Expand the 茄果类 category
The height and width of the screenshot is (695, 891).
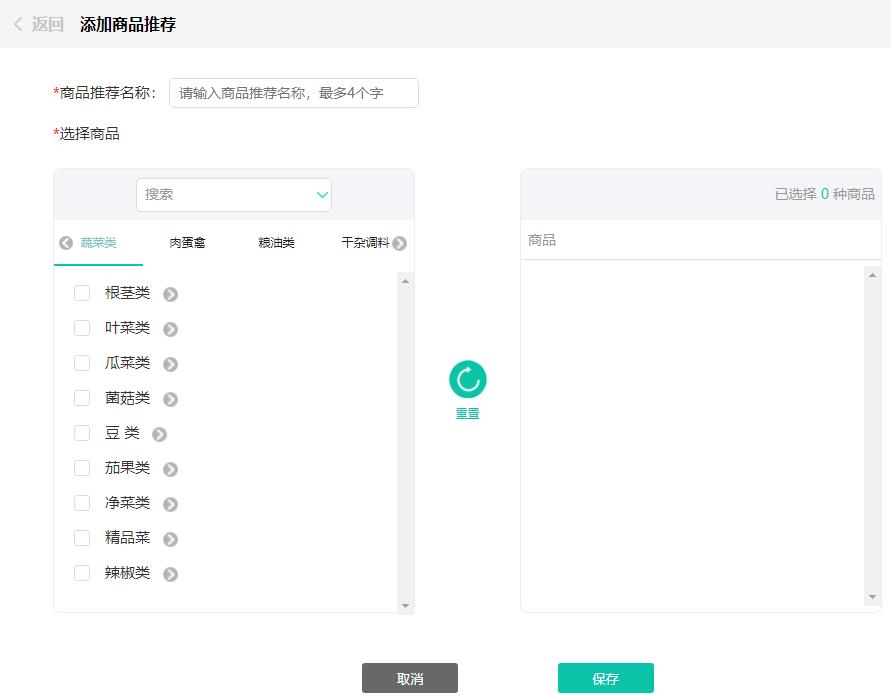point(170,468)
